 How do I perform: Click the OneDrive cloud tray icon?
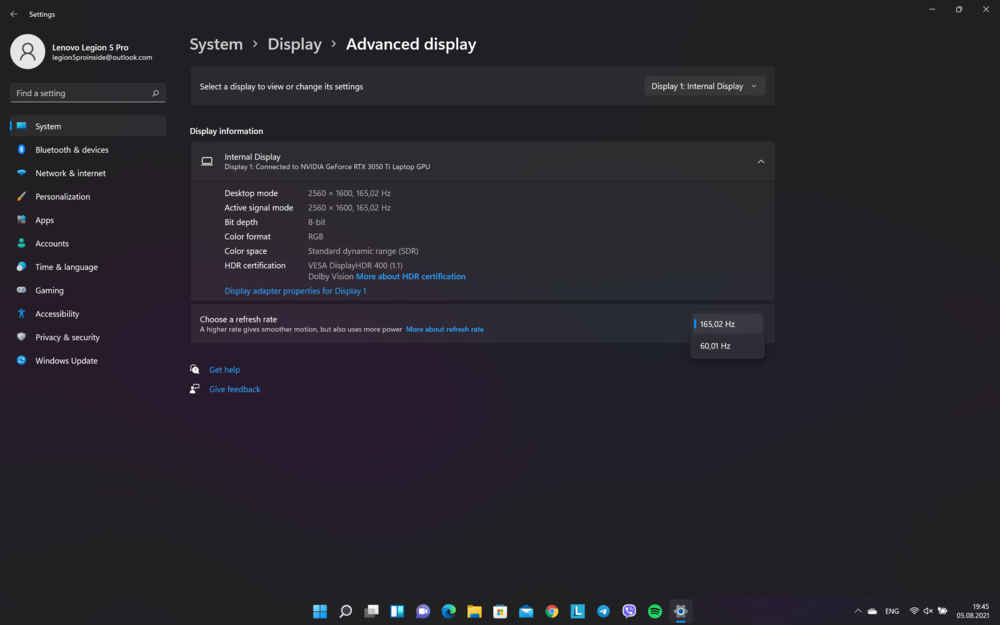872,611
